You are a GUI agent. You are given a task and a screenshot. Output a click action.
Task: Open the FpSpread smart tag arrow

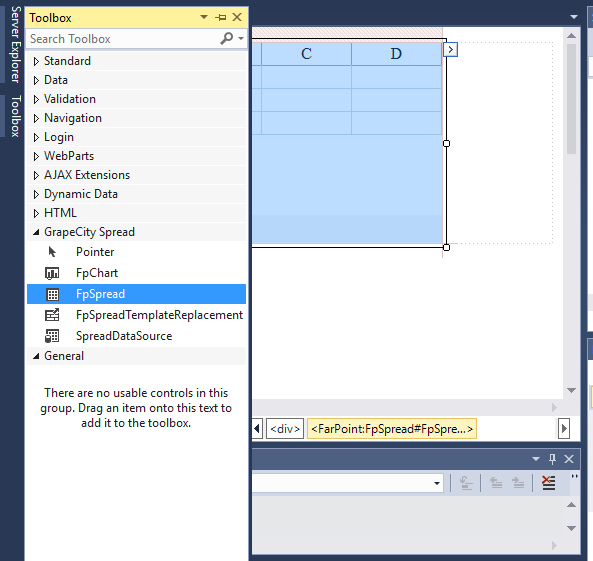click(x=450, y=50)
